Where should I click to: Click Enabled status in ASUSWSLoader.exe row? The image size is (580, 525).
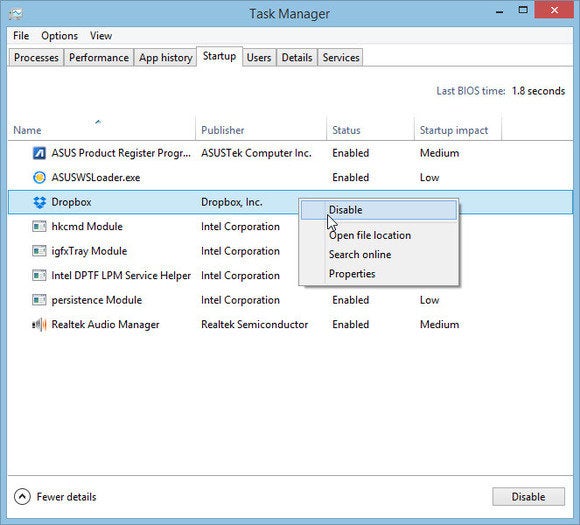click(350, 178)
